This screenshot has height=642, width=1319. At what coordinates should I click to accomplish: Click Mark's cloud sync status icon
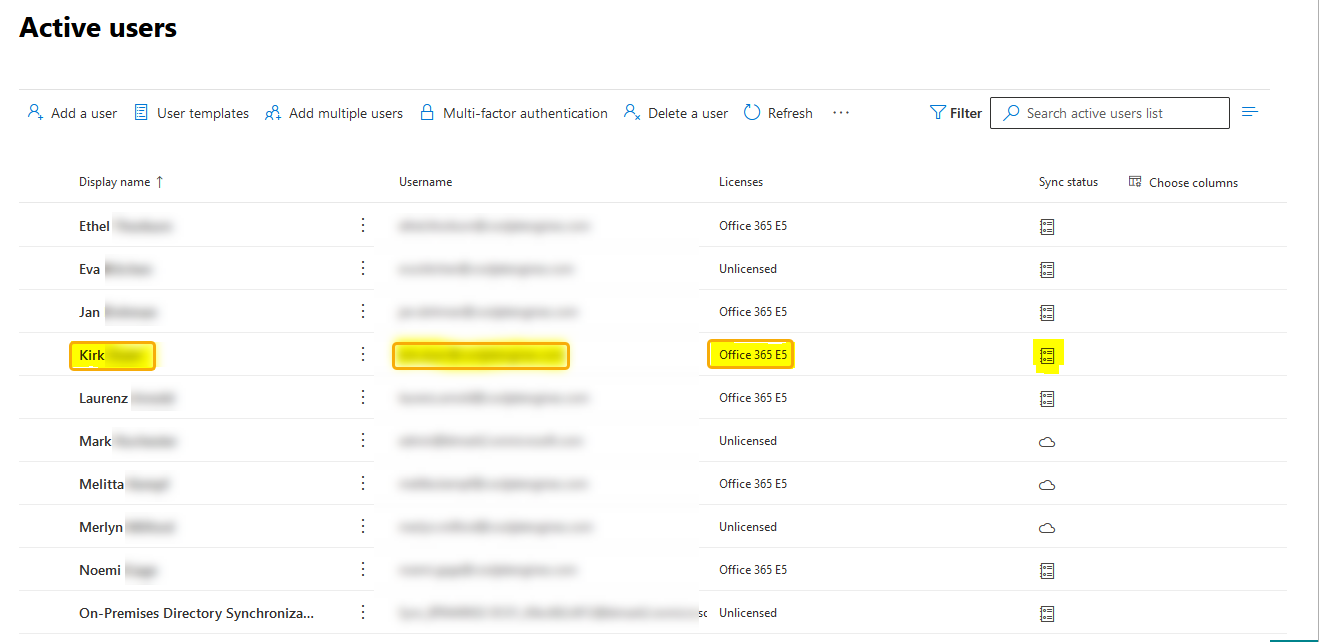pos(1047,442)
